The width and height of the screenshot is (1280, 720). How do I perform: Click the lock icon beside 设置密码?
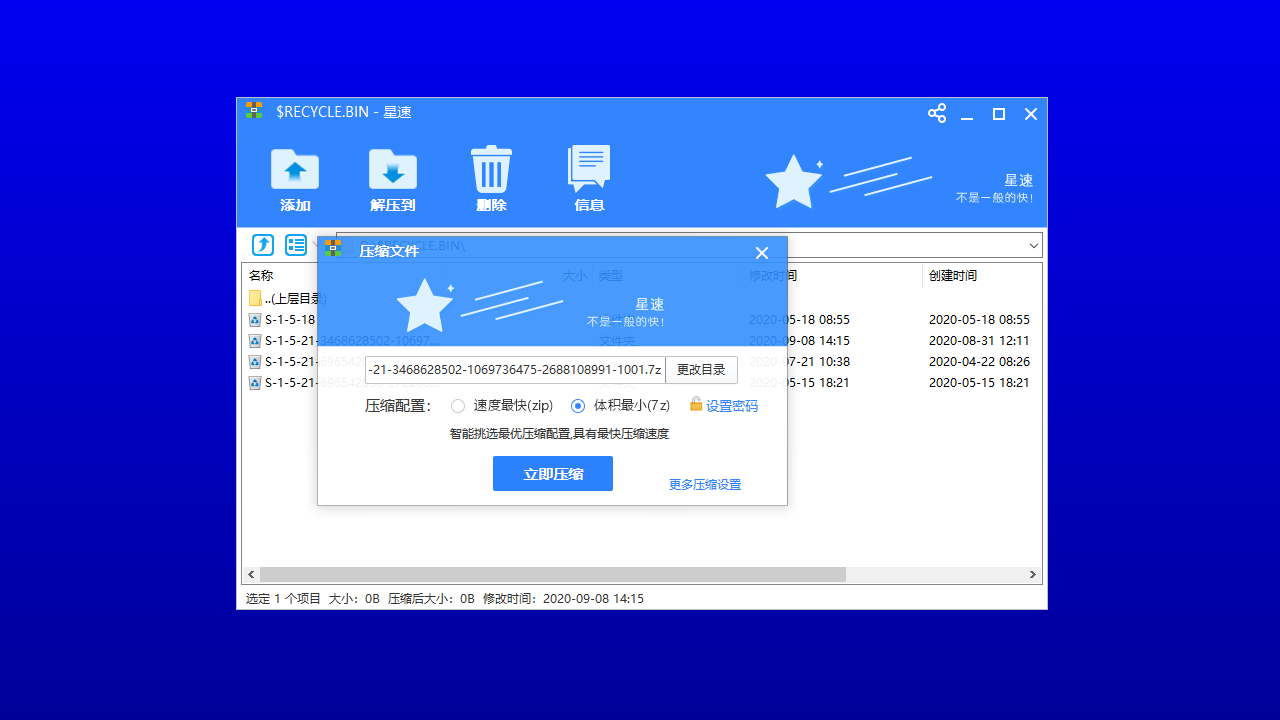click(x=696, y=405)
